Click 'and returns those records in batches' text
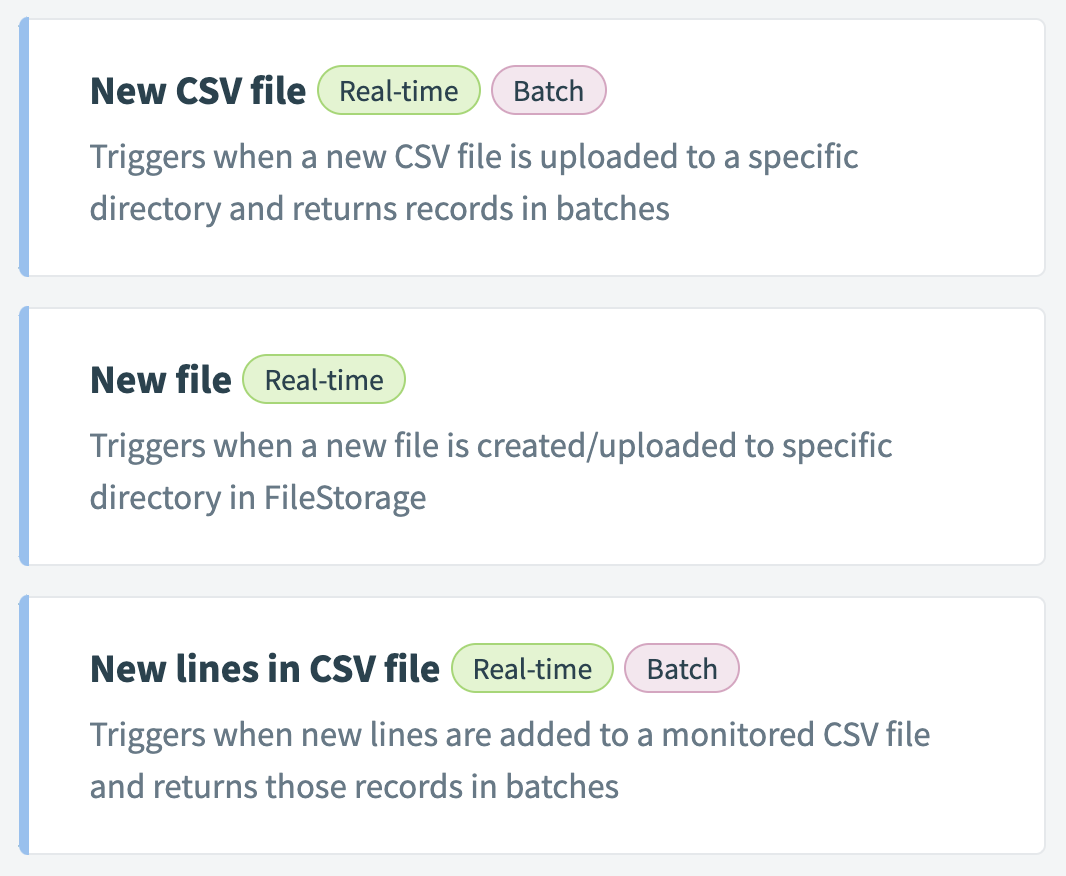 354,786
